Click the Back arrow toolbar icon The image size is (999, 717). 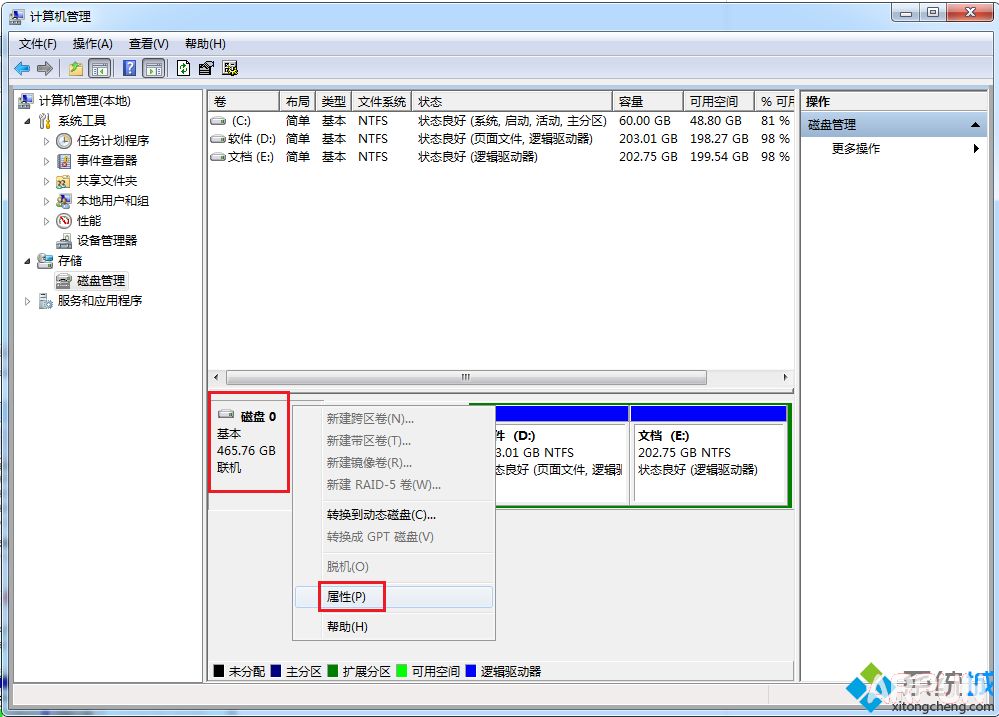tap(22, 68)
